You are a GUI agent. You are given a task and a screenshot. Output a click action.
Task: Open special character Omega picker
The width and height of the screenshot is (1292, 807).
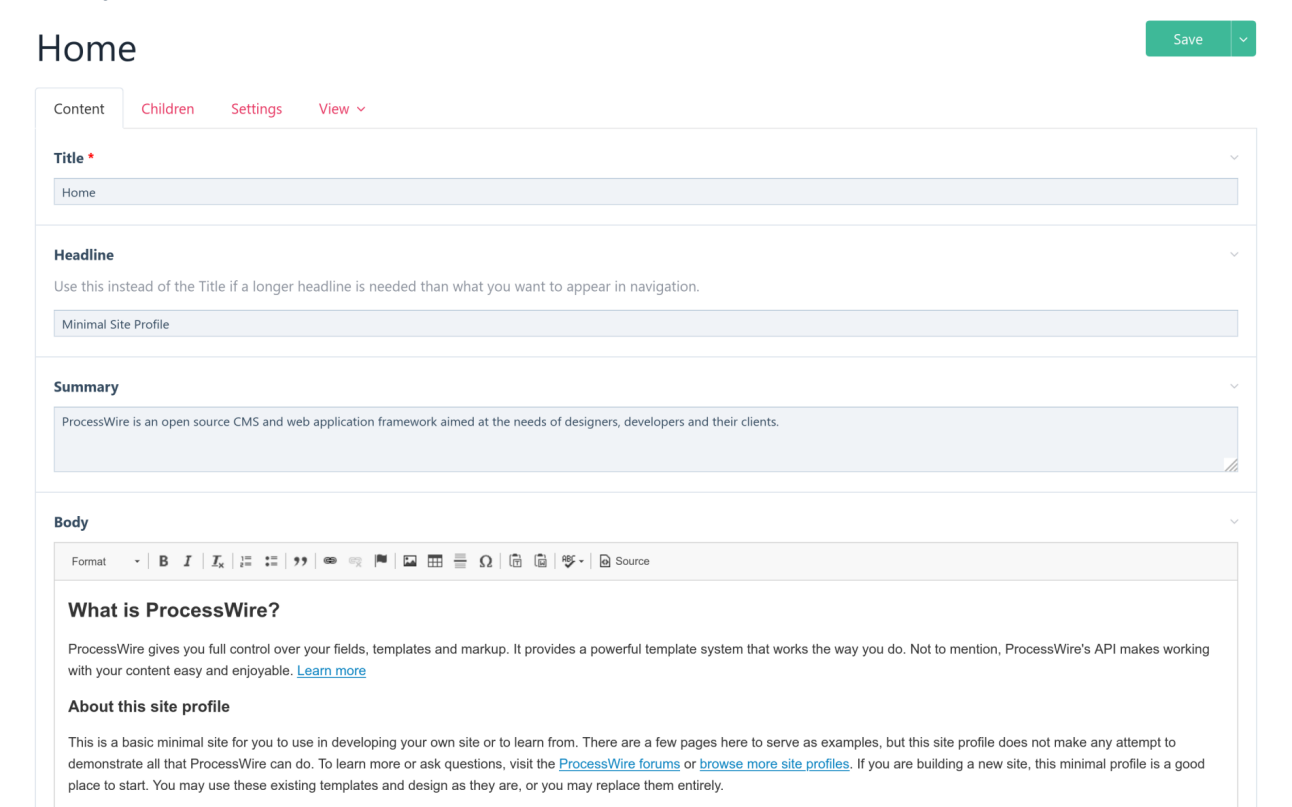tap(485, 562)
